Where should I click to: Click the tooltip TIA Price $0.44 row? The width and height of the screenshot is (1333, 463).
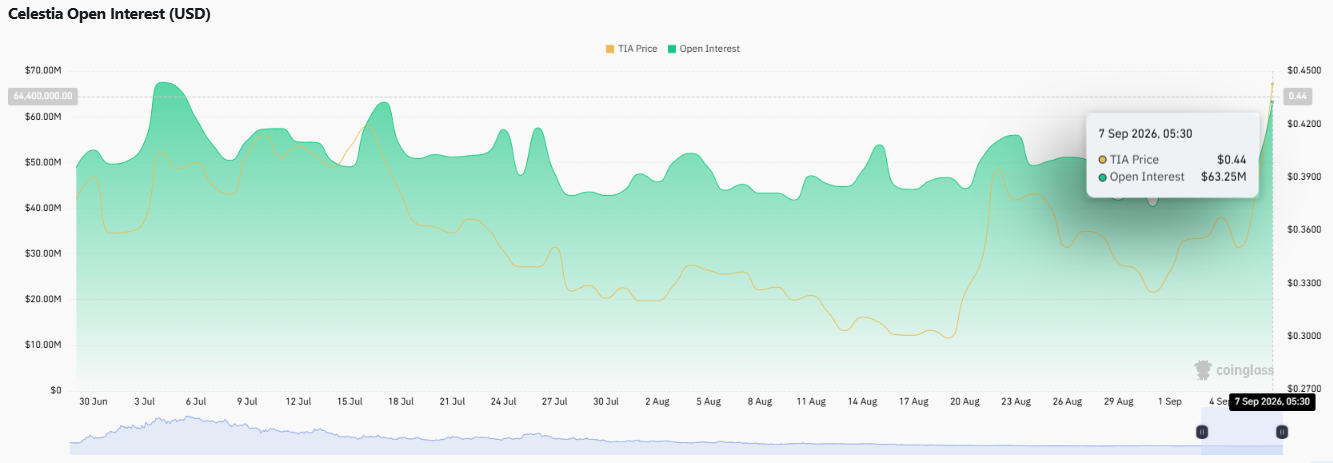1172,159
